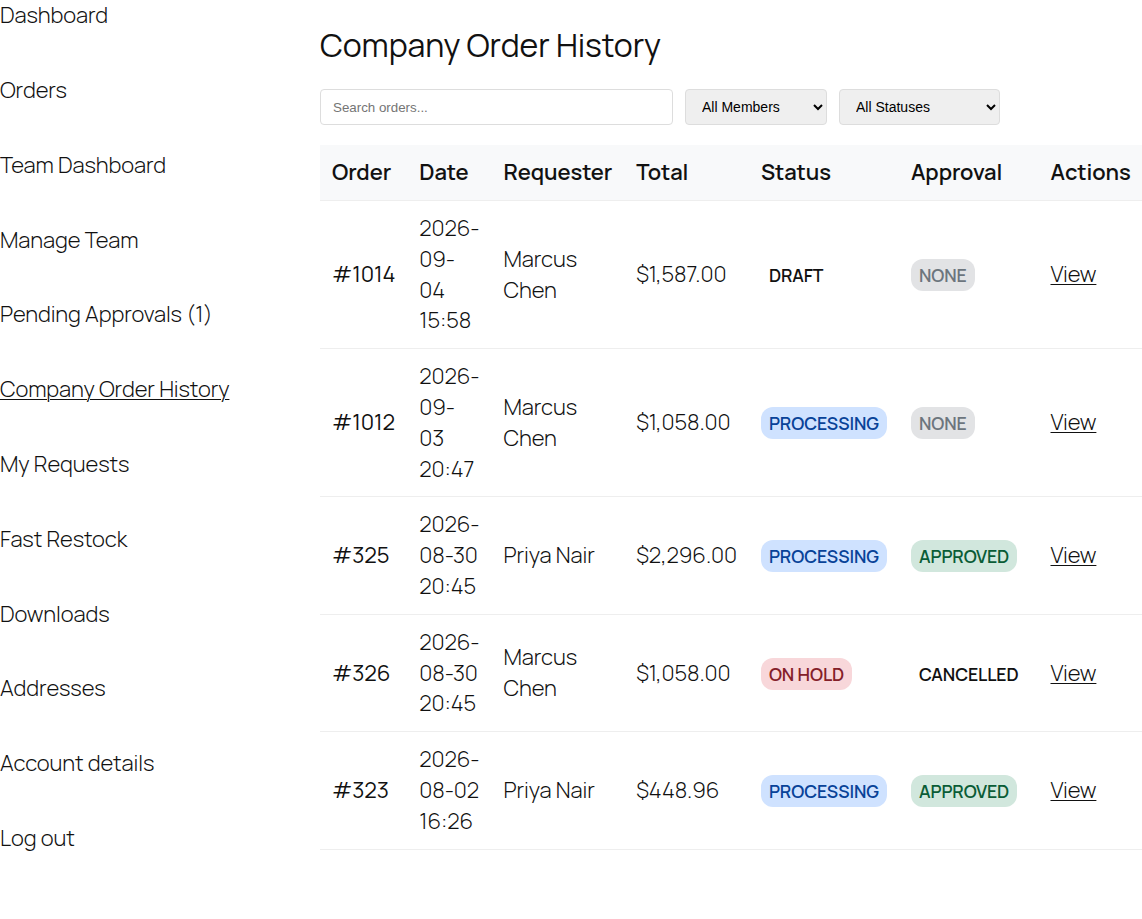This screenshot has height=919, width=1142.
Task: View order #326
Action: [1073, 674]
